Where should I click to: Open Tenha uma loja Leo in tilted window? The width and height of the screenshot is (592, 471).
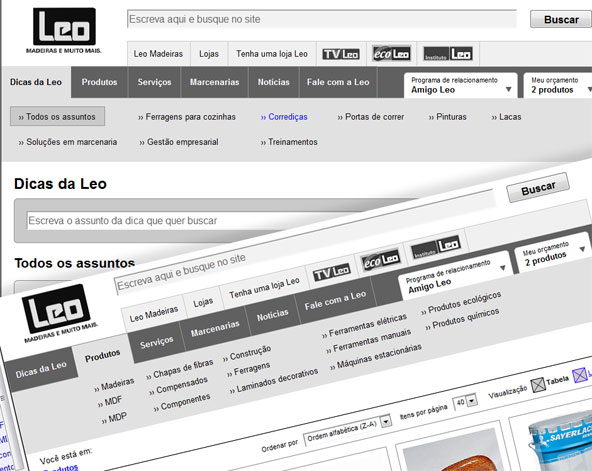[x=264, y=288]
